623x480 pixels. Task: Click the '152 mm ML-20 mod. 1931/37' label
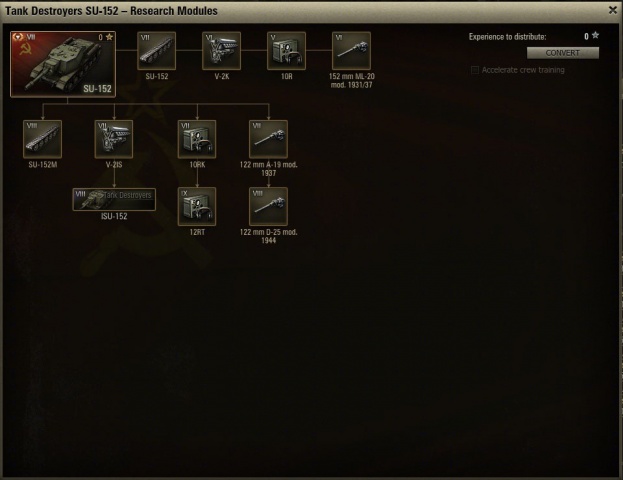(352, 80)
